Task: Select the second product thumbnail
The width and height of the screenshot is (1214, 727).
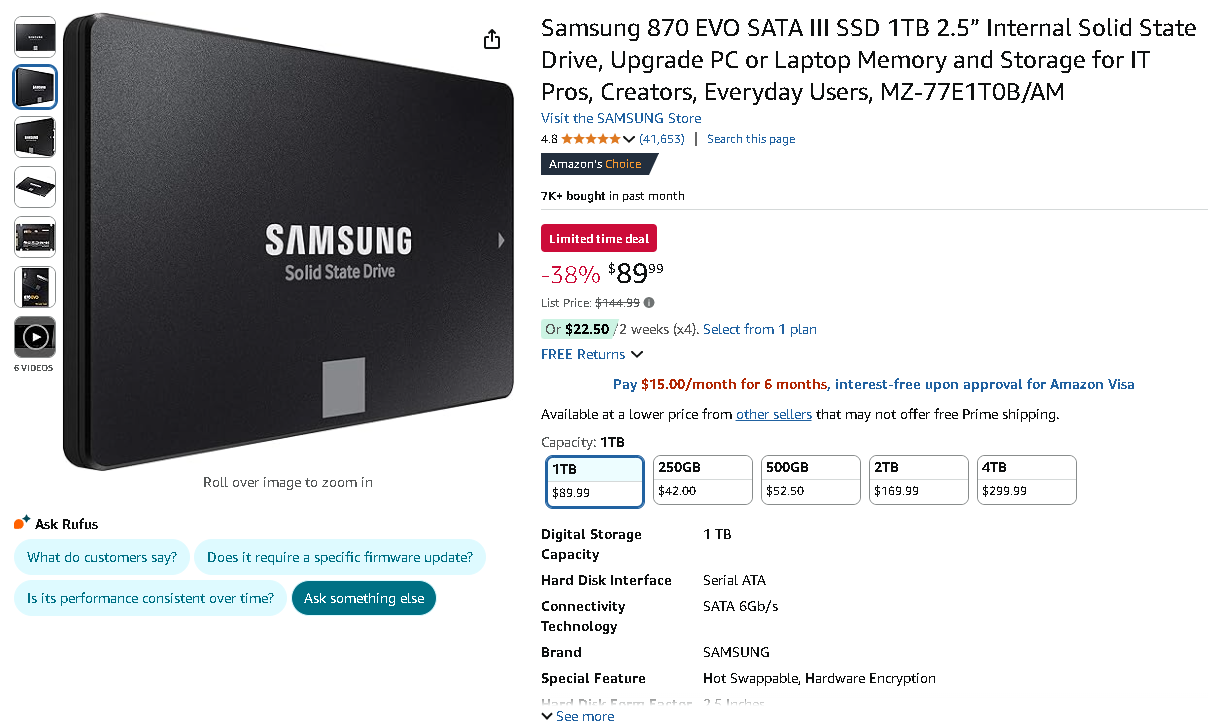Action: click(35, 87)
